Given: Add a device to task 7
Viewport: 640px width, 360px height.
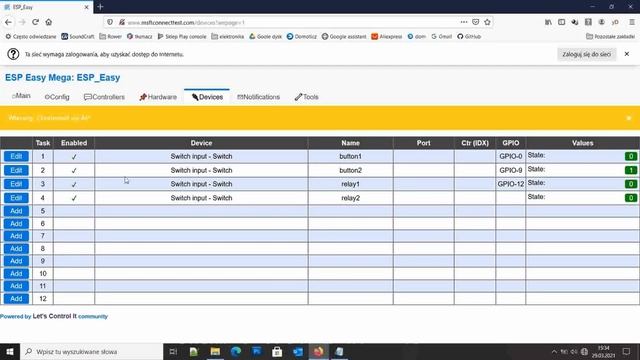Looking at the screenshot, I should click(x=16, y=236).
